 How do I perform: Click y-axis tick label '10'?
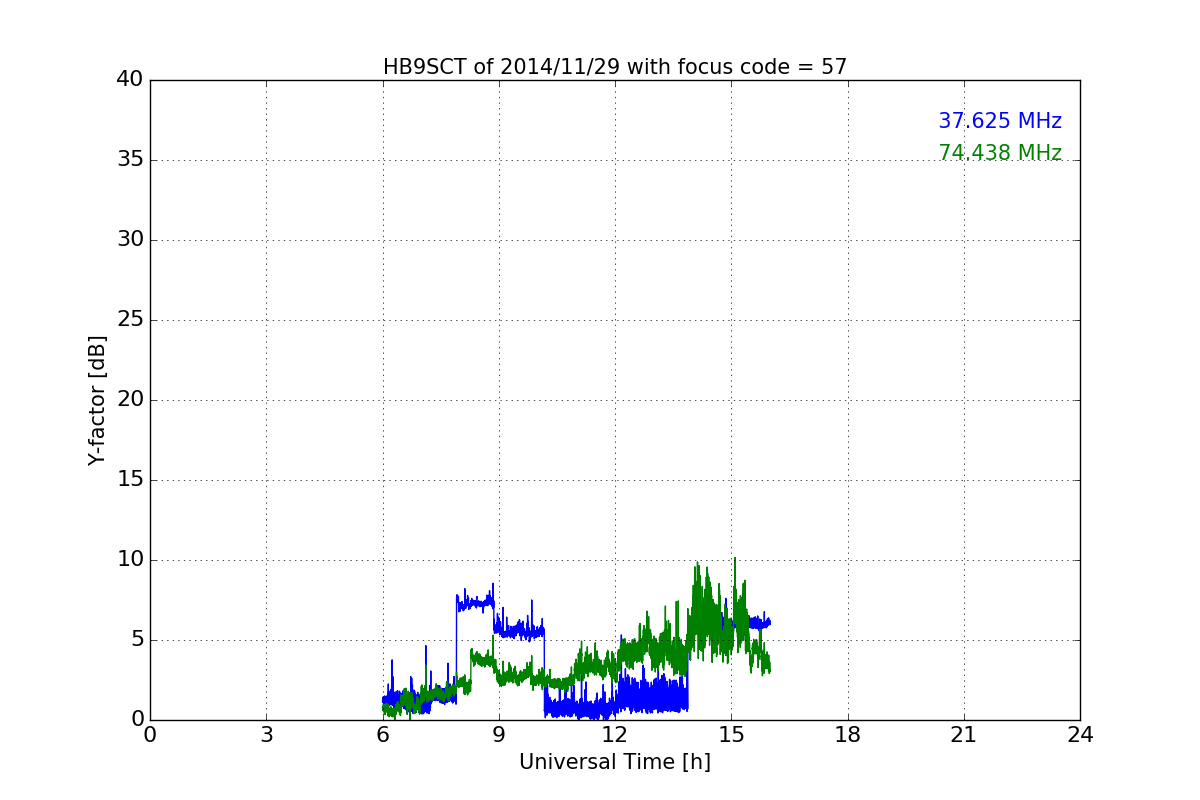[130, 560]
